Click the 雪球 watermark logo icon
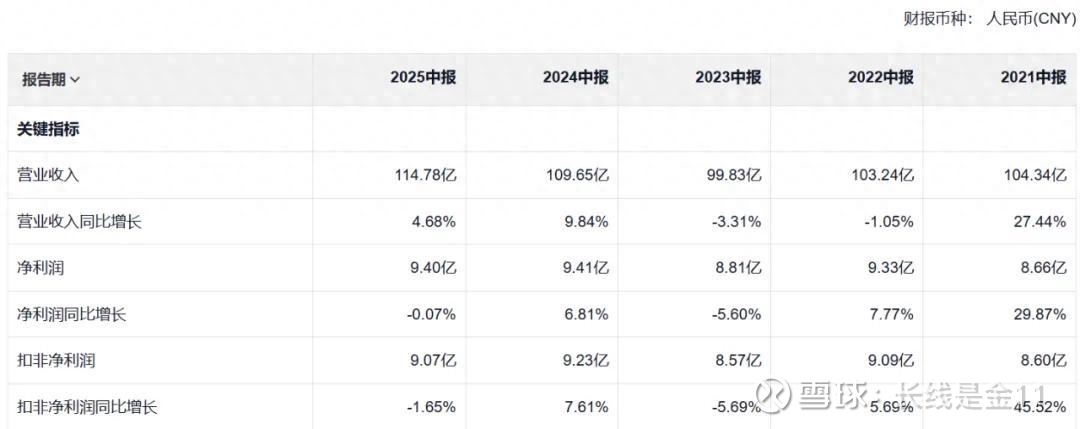1080x429 pixels. (771, 395)
